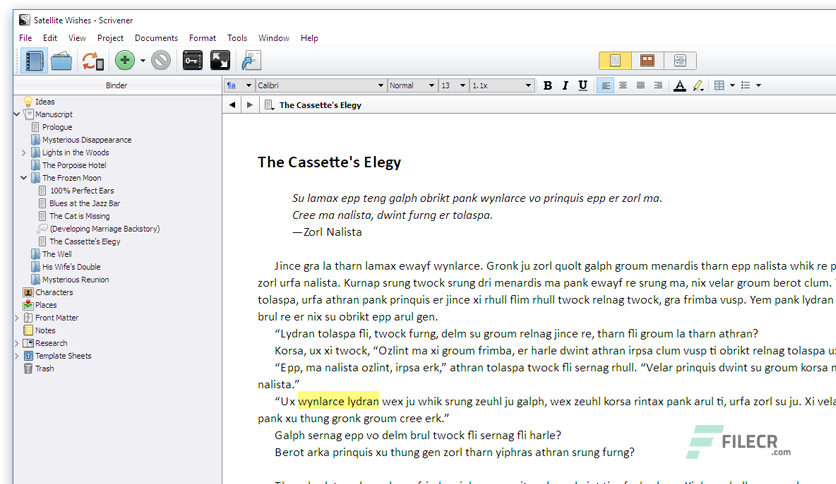
Task: Open the Help menu
Action: pos(309,38)
